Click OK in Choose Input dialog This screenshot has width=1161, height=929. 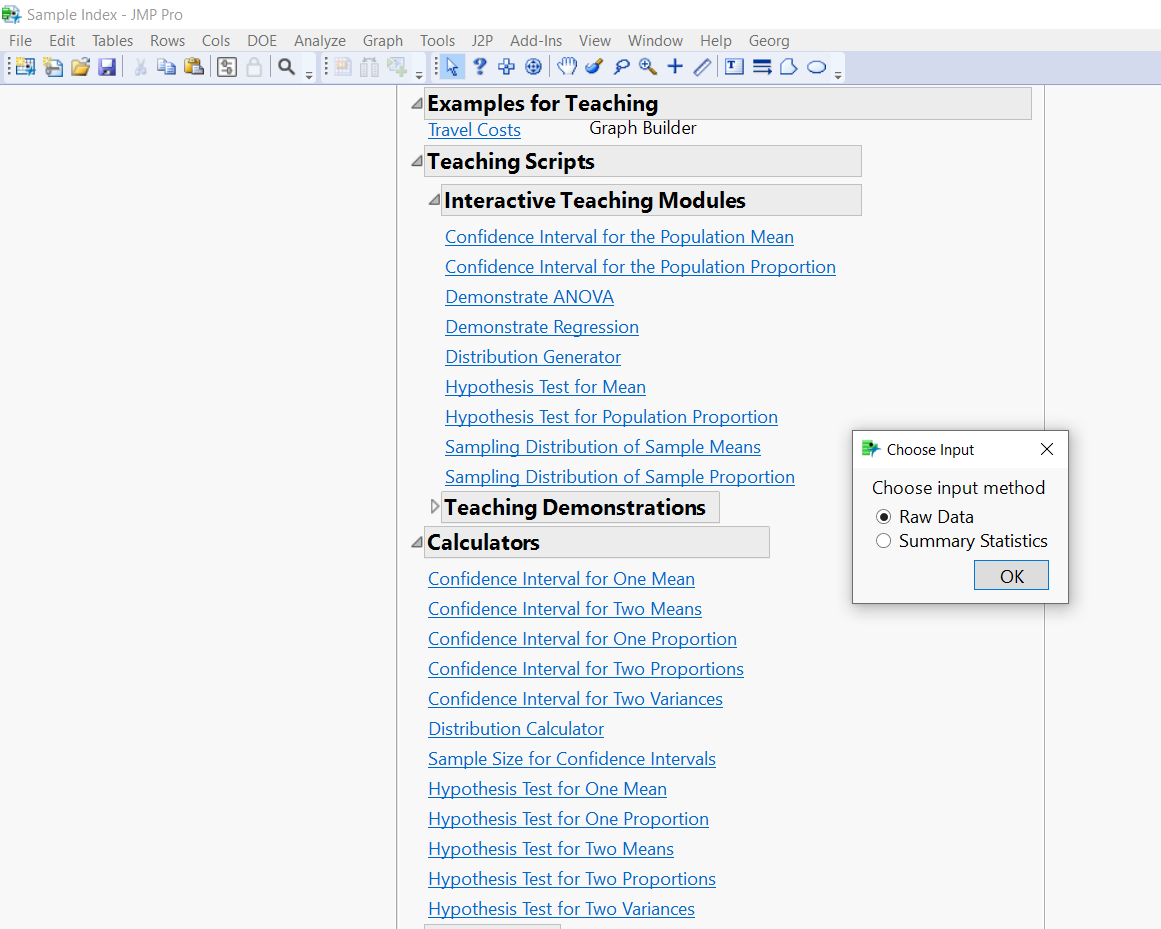pyautogui.click(x=1011, y=575)
